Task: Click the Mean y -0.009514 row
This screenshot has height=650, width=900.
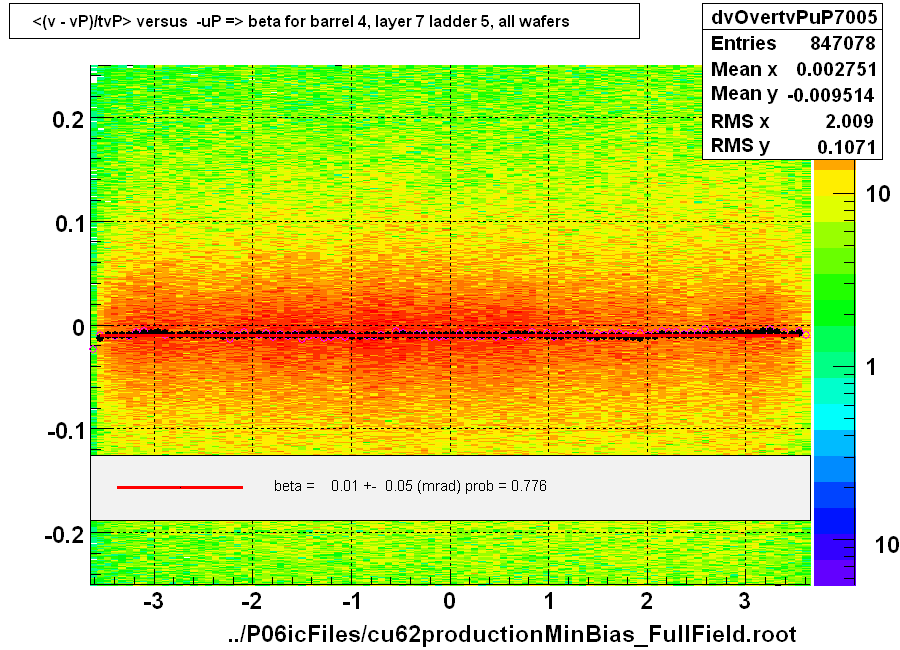Action: pyautogui.click(x=793, y=94)
